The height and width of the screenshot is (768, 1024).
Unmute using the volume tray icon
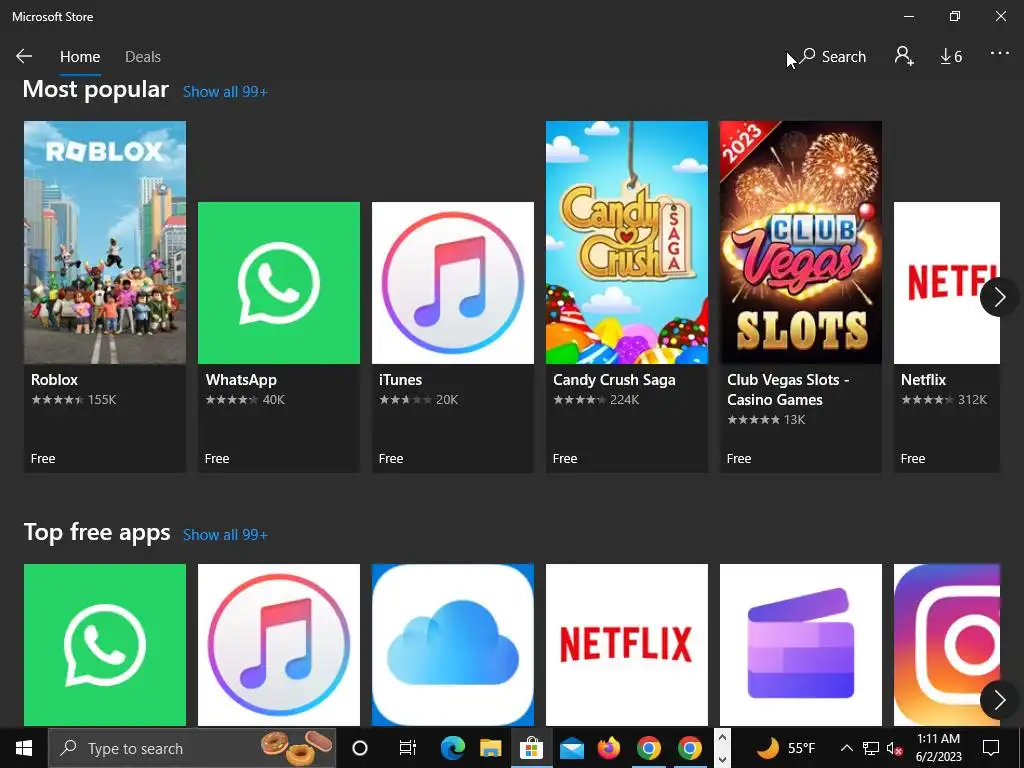tap(894, 748)
